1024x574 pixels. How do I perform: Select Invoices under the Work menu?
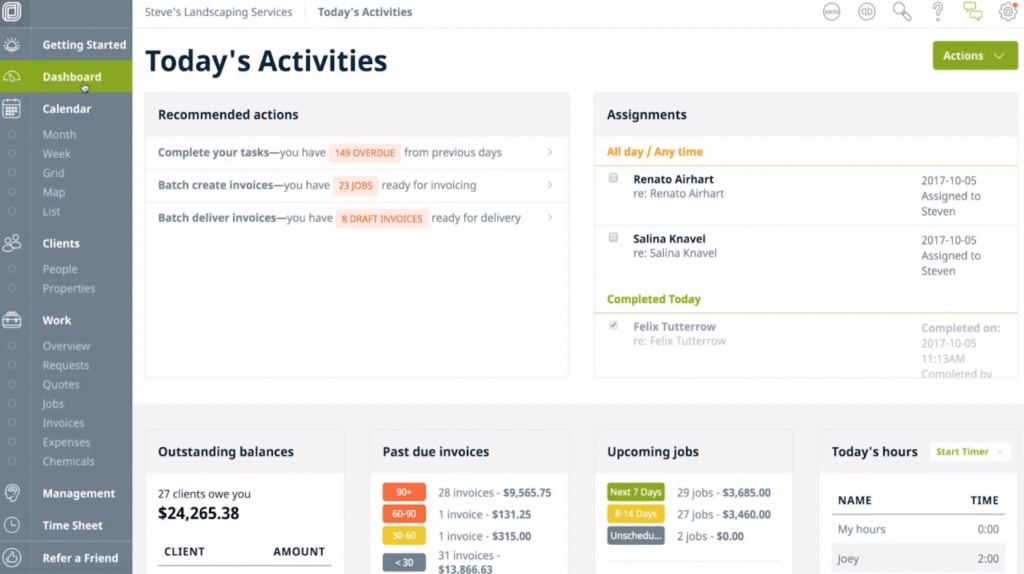[x=63, y=423]
